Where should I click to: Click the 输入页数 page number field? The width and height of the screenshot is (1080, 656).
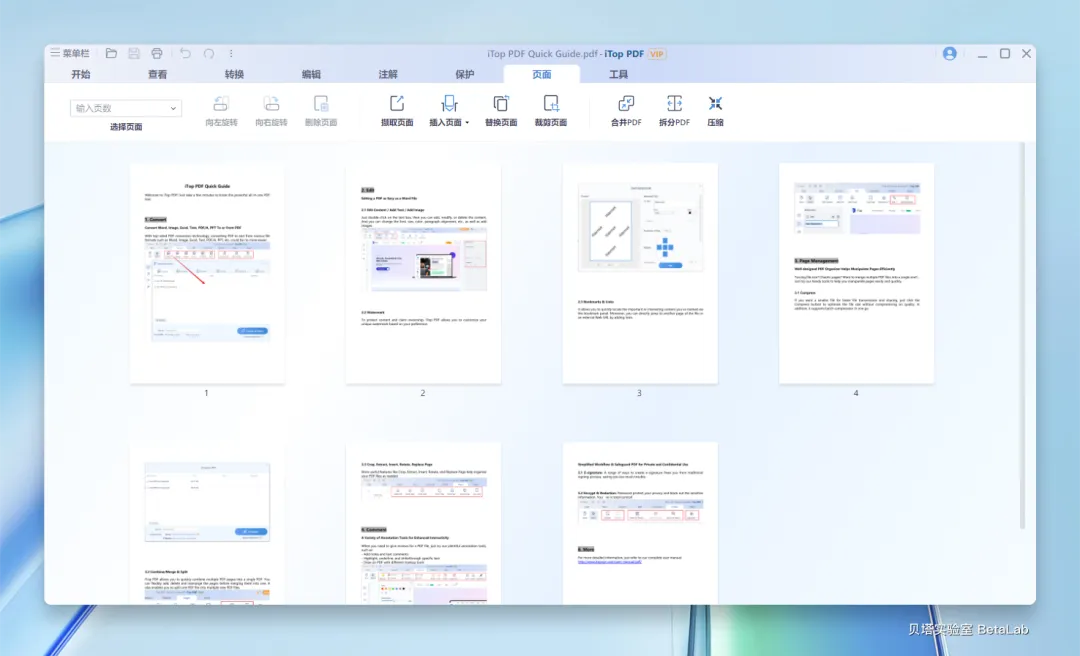click(125, 108)
